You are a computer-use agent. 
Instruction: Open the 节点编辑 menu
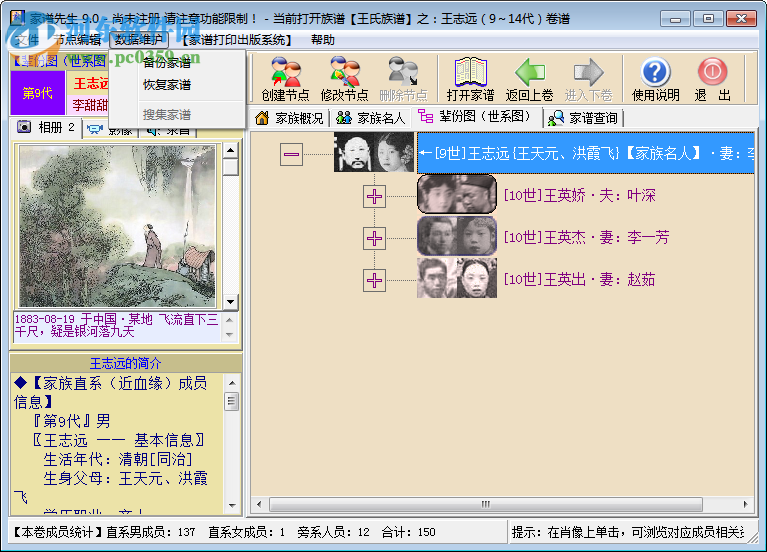point(78,40)
